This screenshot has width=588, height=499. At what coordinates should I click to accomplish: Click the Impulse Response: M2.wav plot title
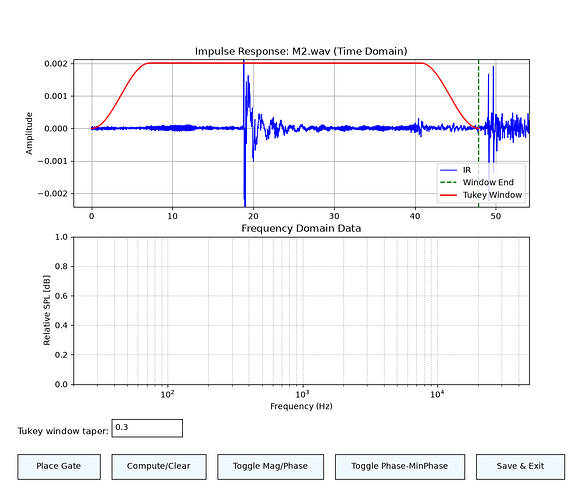click(301, 51)
